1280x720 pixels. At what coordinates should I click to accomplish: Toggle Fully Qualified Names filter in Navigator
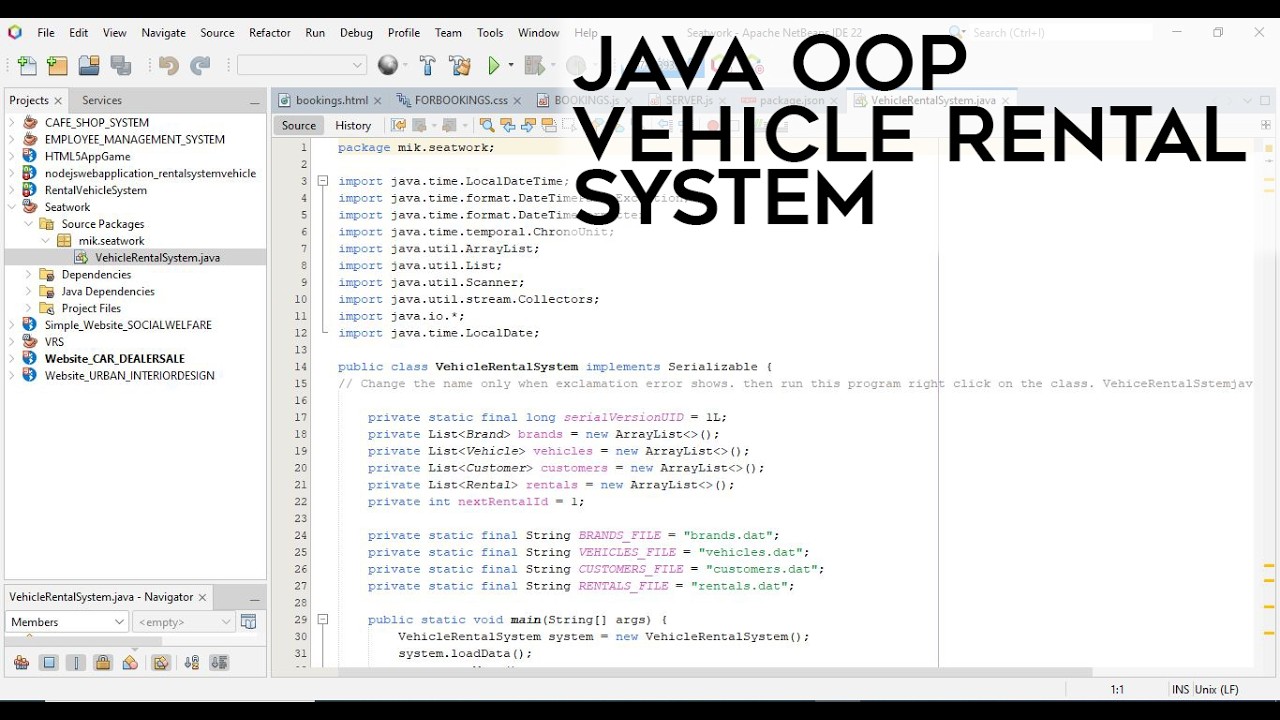[x=160, y=662]
